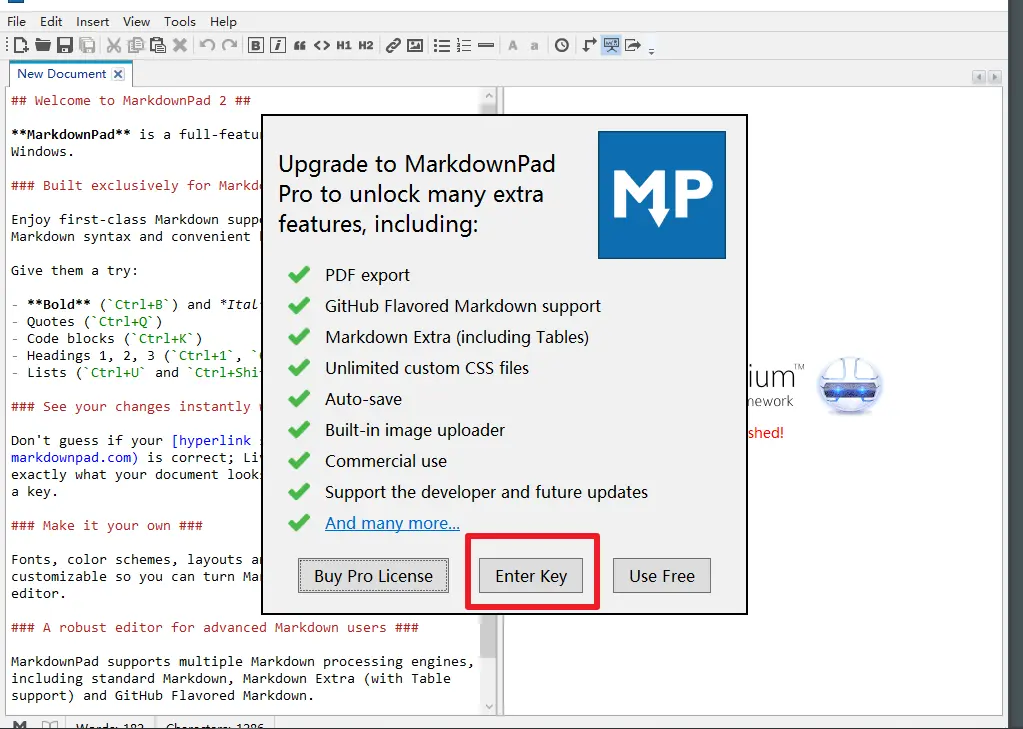Viewport: 1023px width, 729px height.
Task: Click the delete X icon in toolbar
Action: 180,45
